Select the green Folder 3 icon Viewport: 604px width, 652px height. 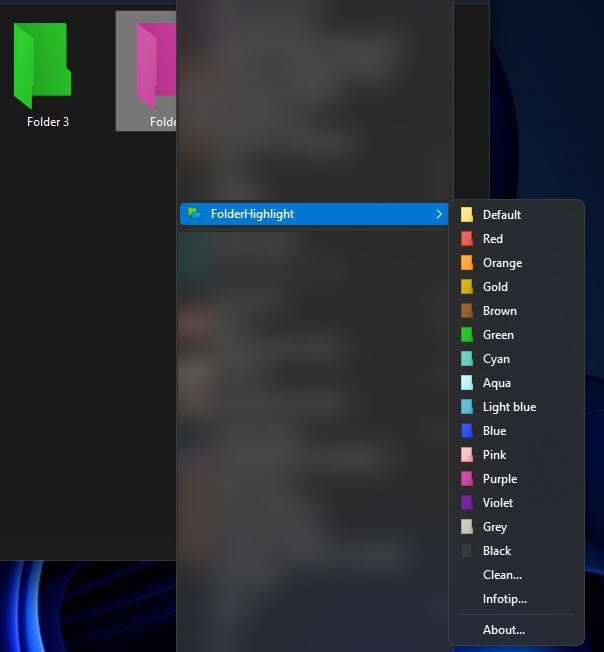tap(42, 65)
